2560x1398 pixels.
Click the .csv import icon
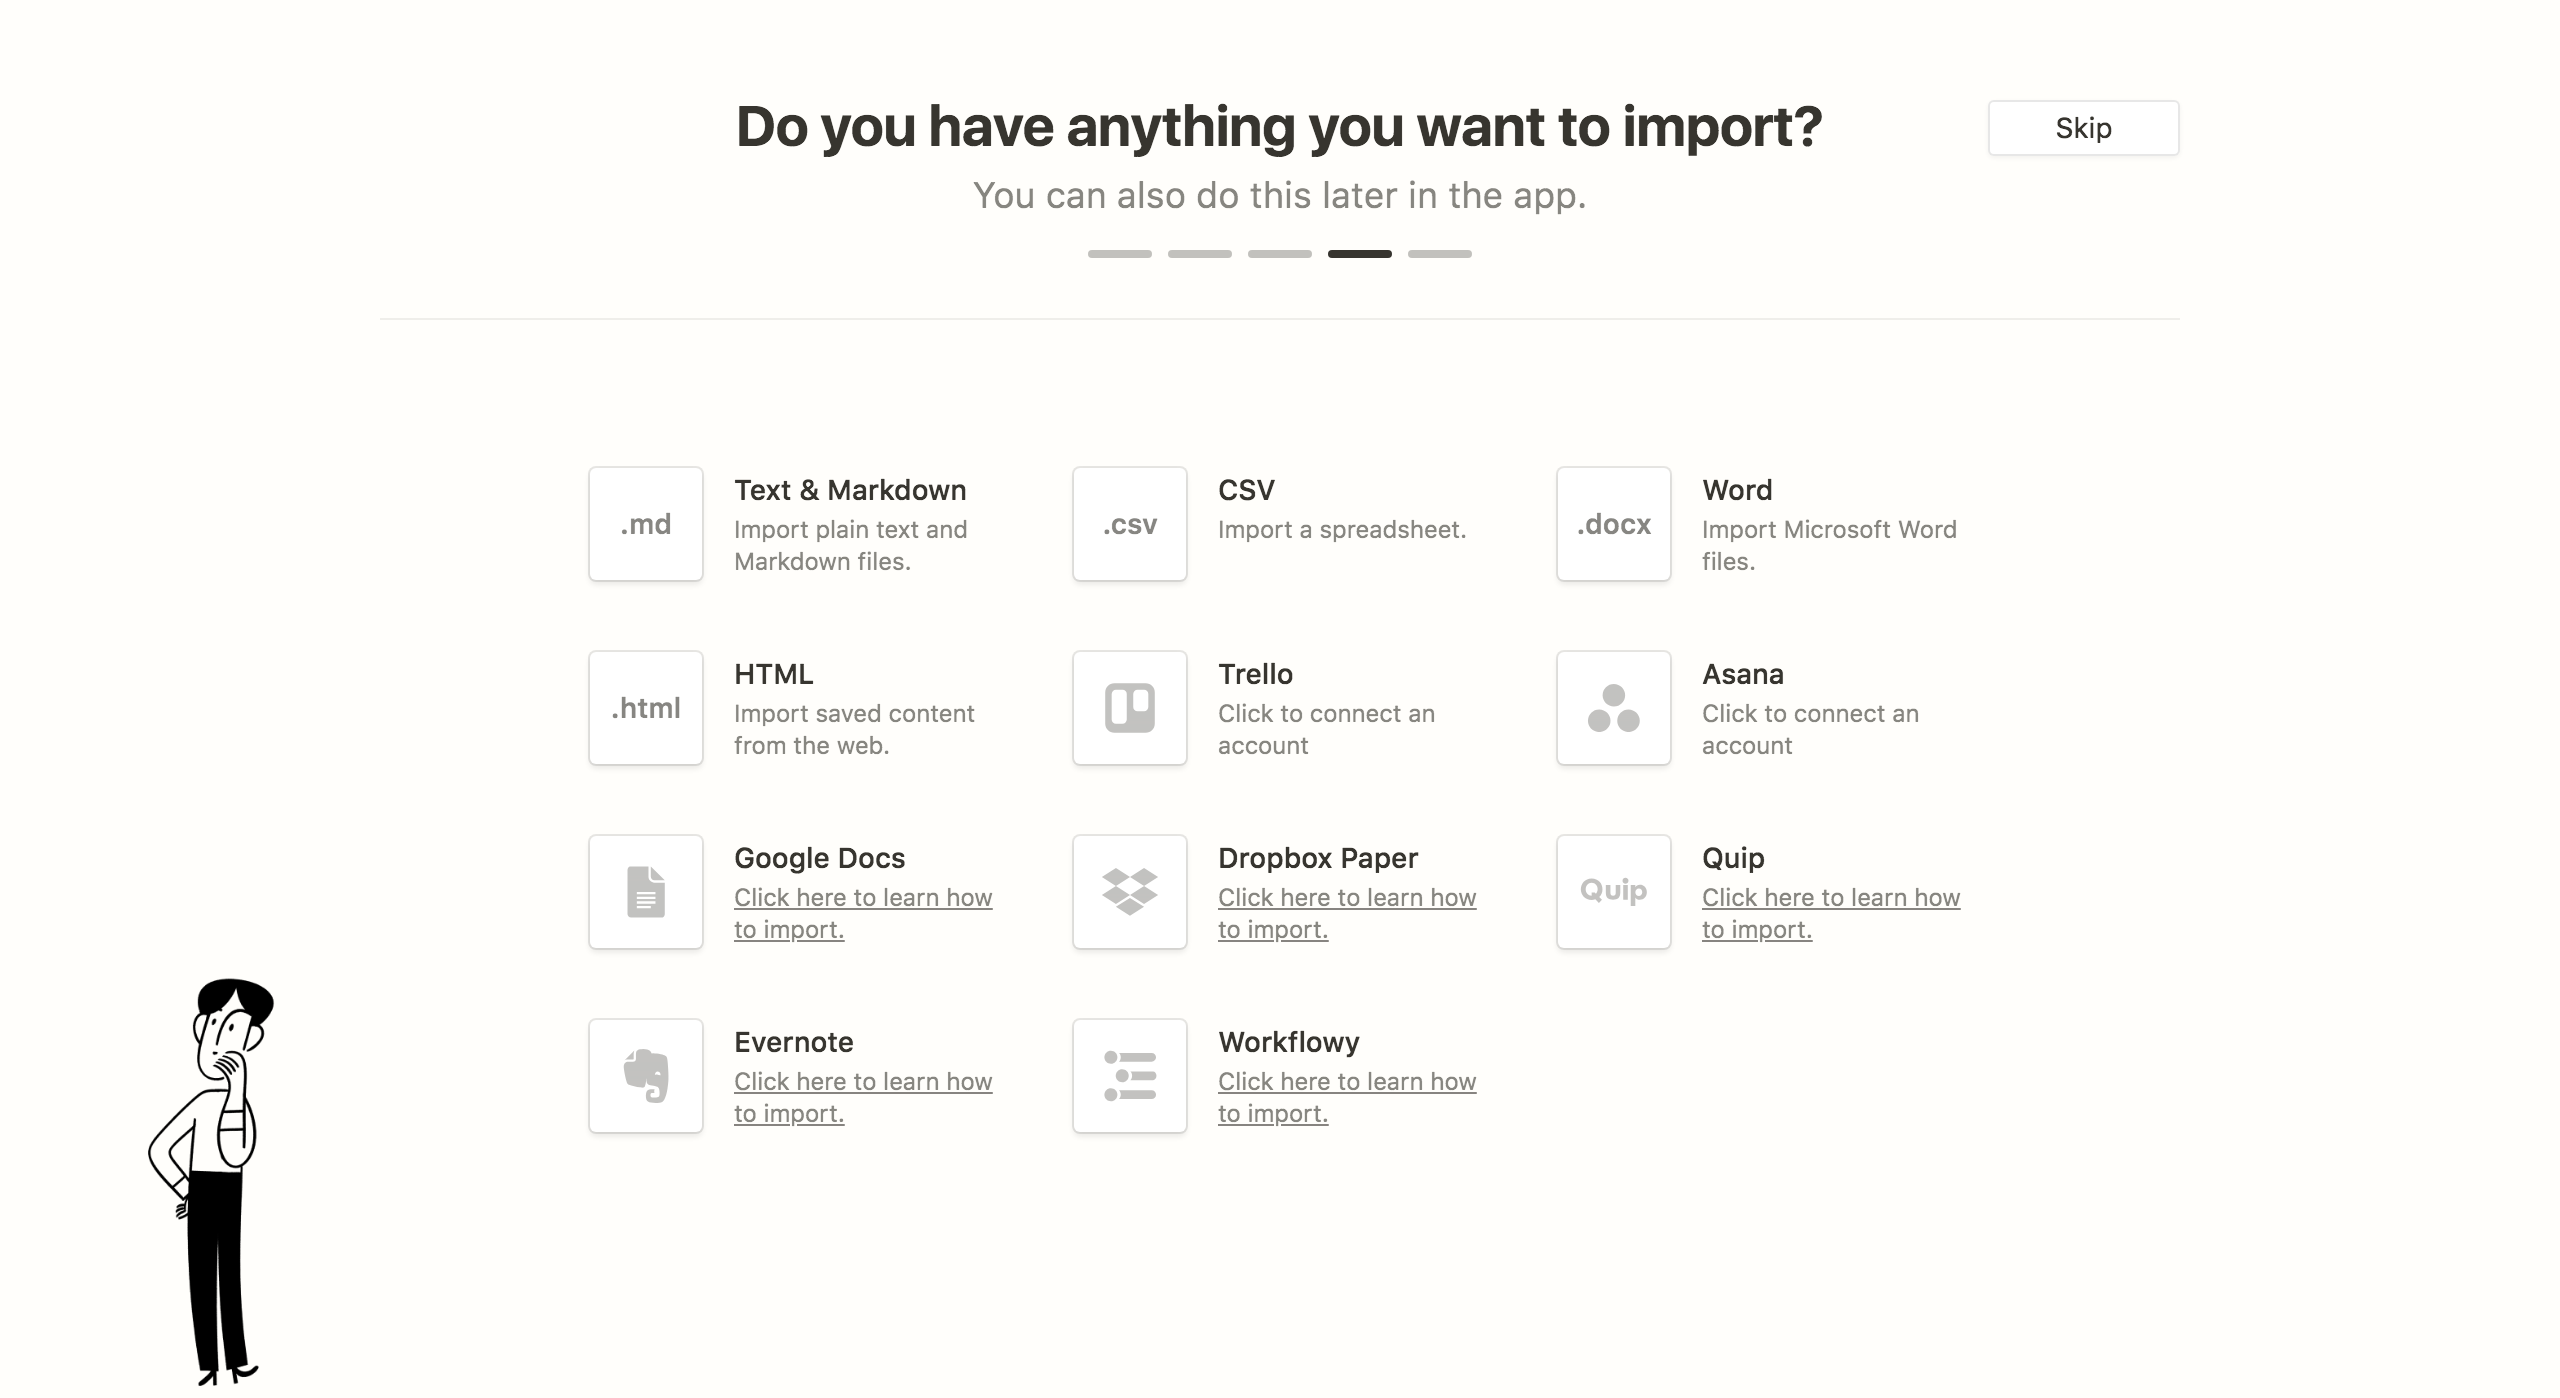coord(1130,524)
